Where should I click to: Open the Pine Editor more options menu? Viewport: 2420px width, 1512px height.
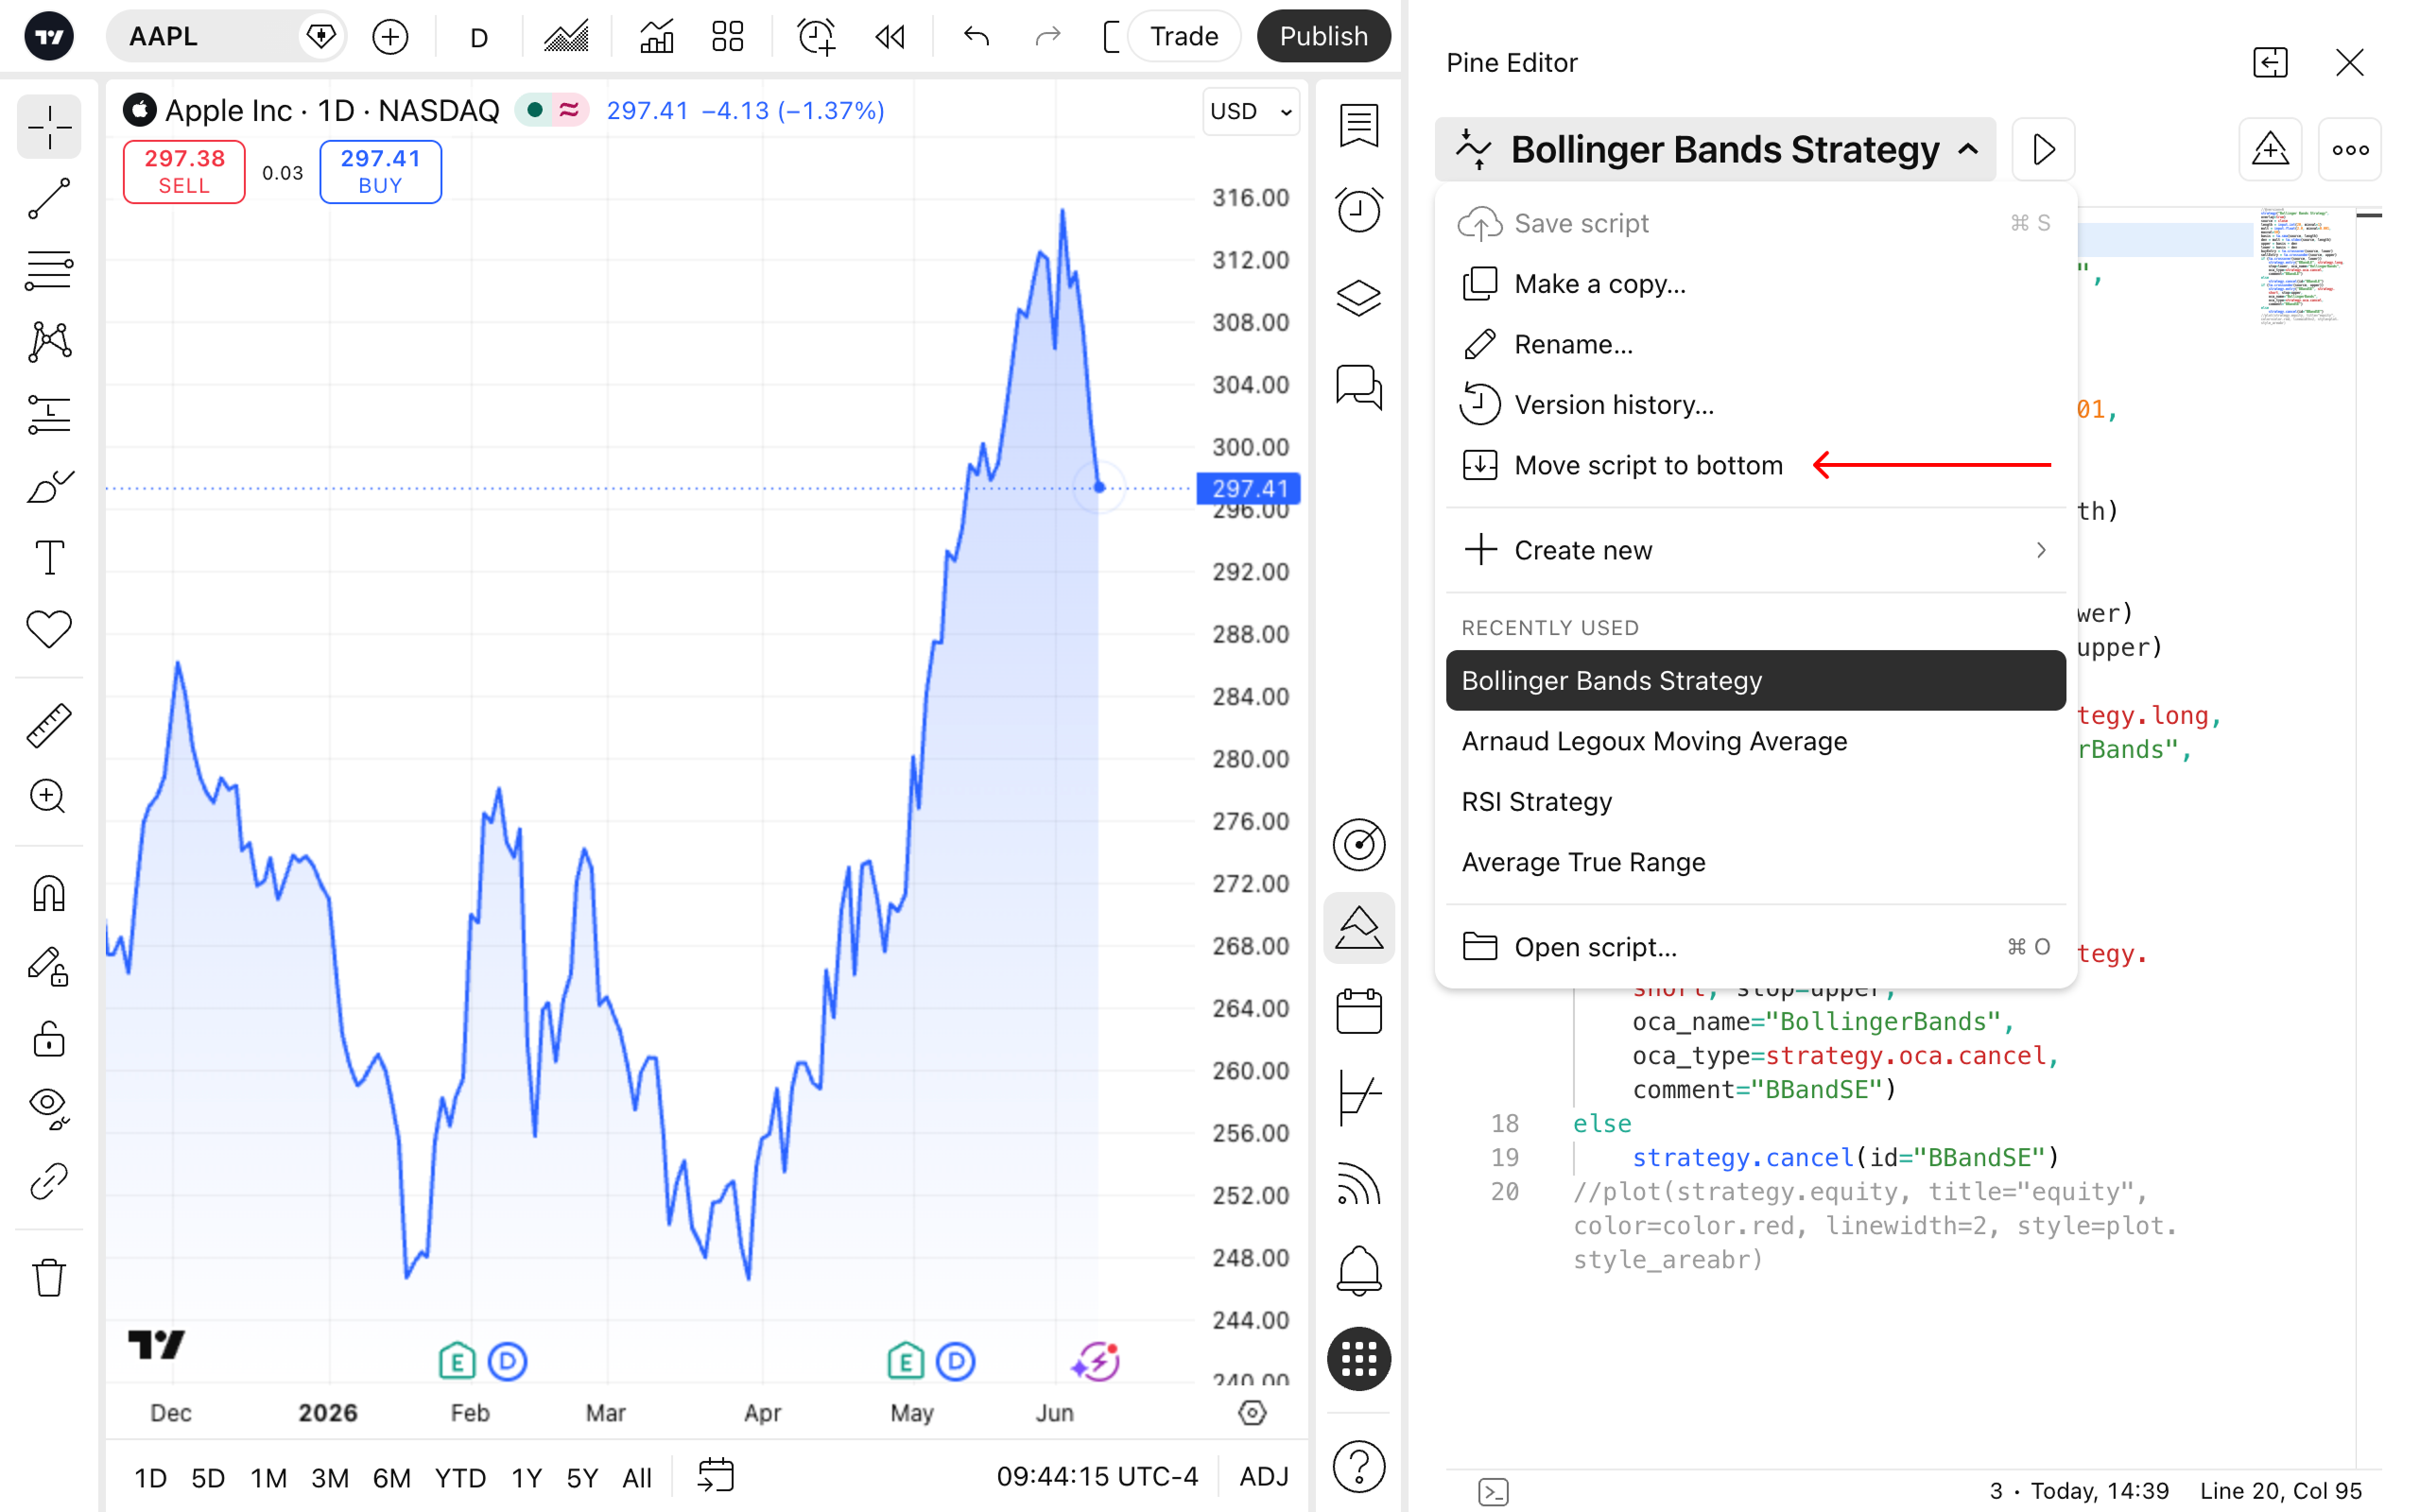click(x=2349, y=150)
